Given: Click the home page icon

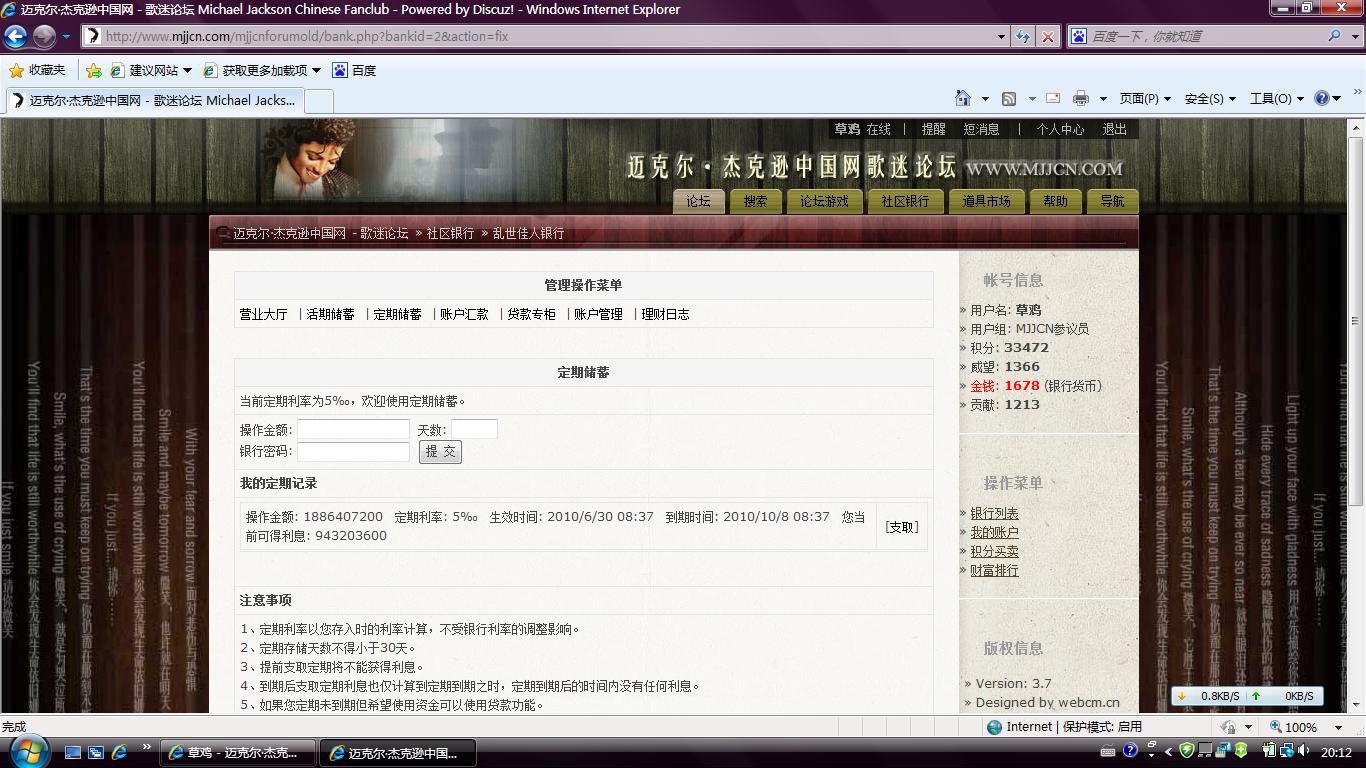Looking at the screenshot, I should point(962,98).
